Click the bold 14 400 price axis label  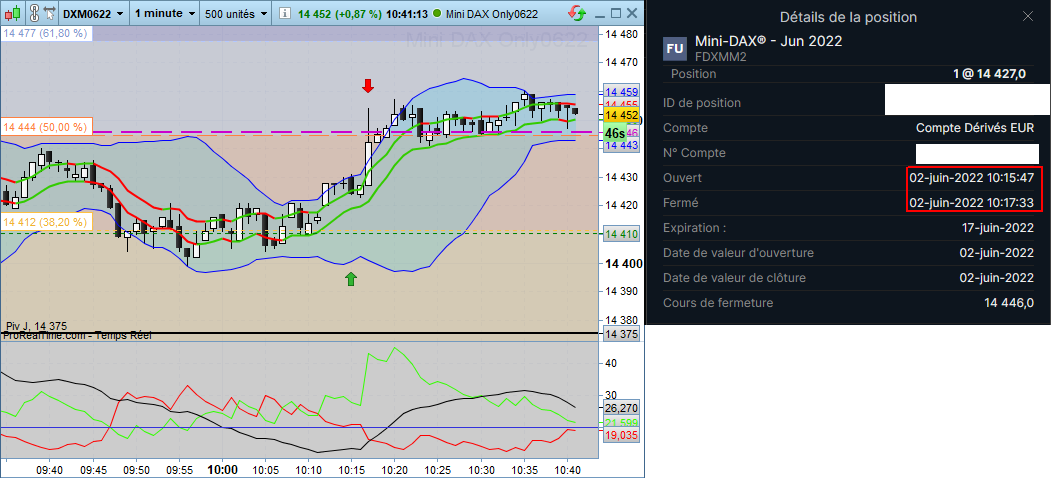[x=623, y=264]
